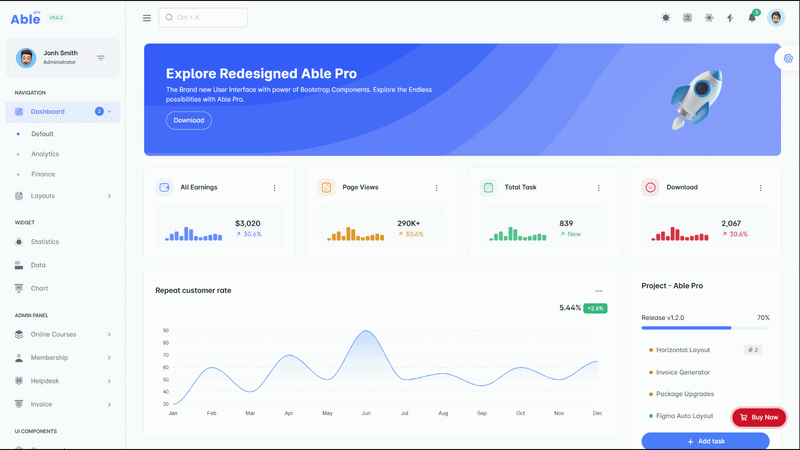Click the Invoice icon

(19, 404)
